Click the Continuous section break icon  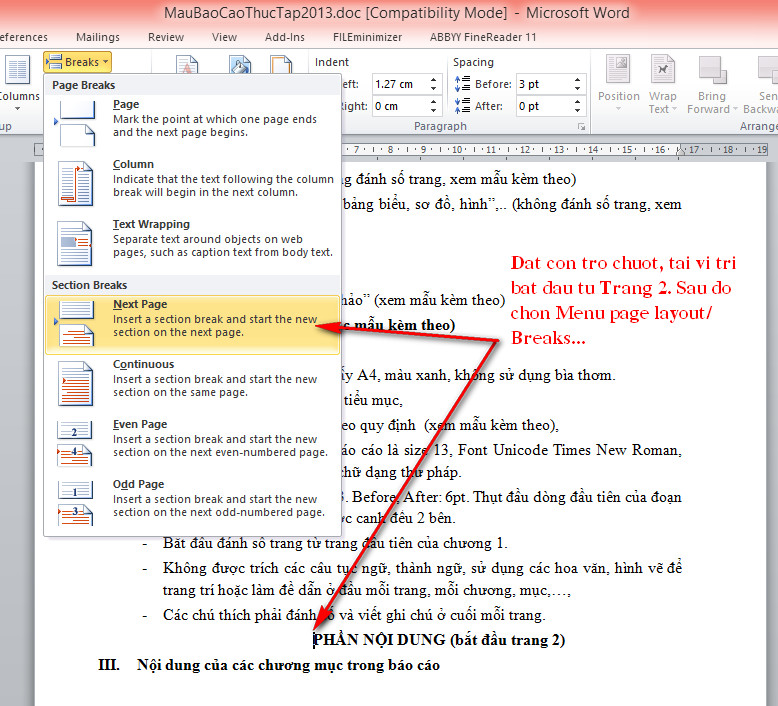click(x=75, y=383)
